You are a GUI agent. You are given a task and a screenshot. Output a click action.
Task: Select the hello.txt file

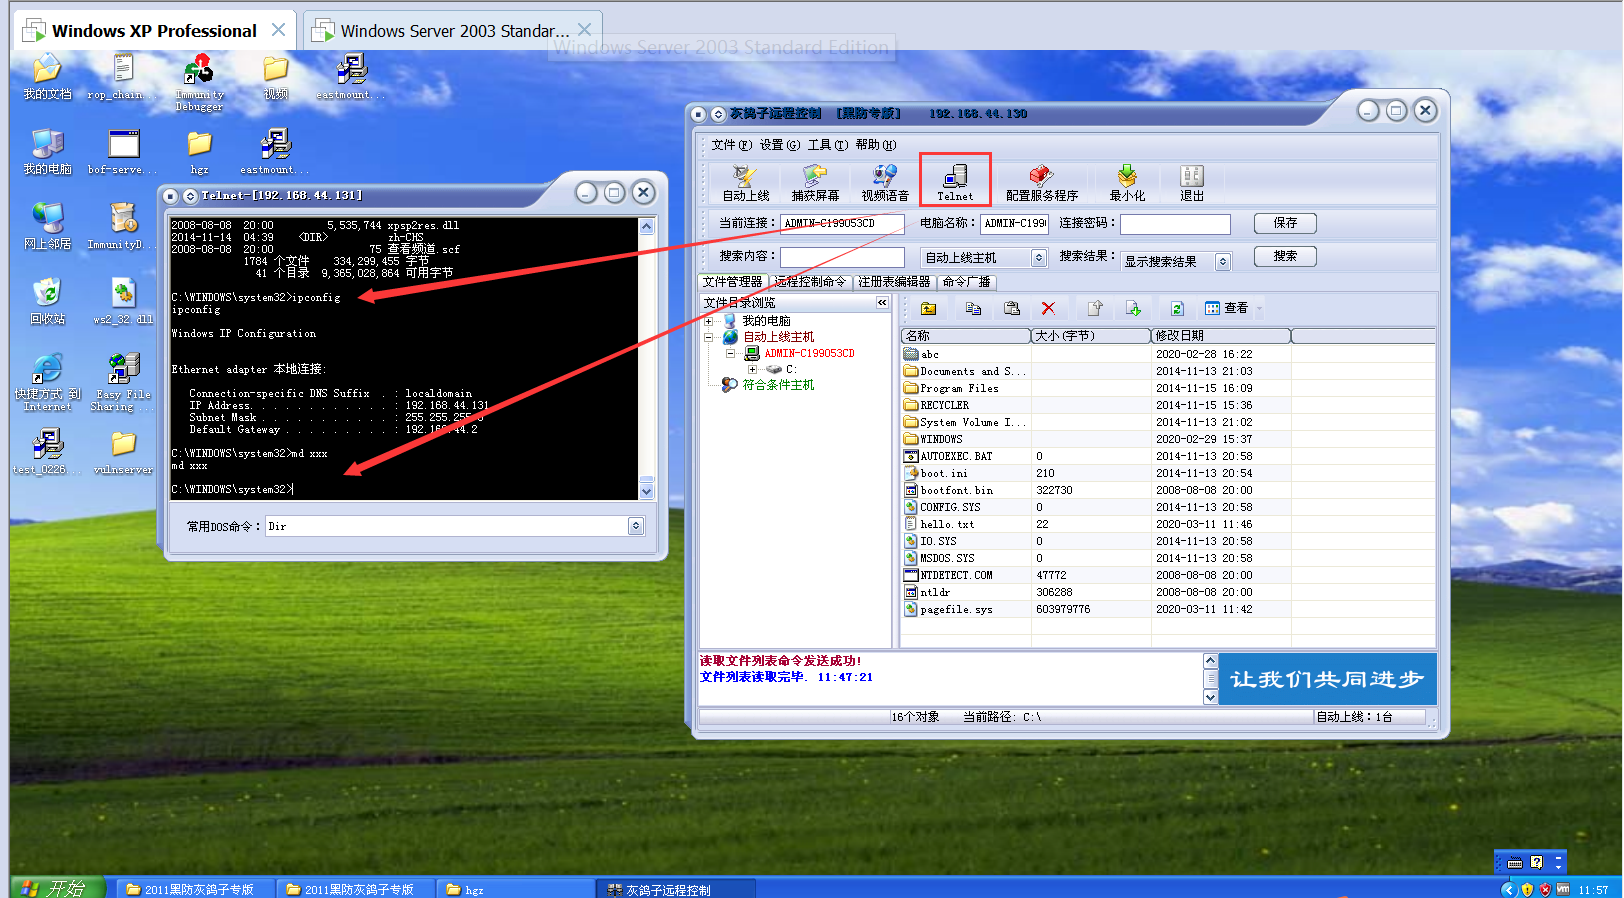point(1168,524)
